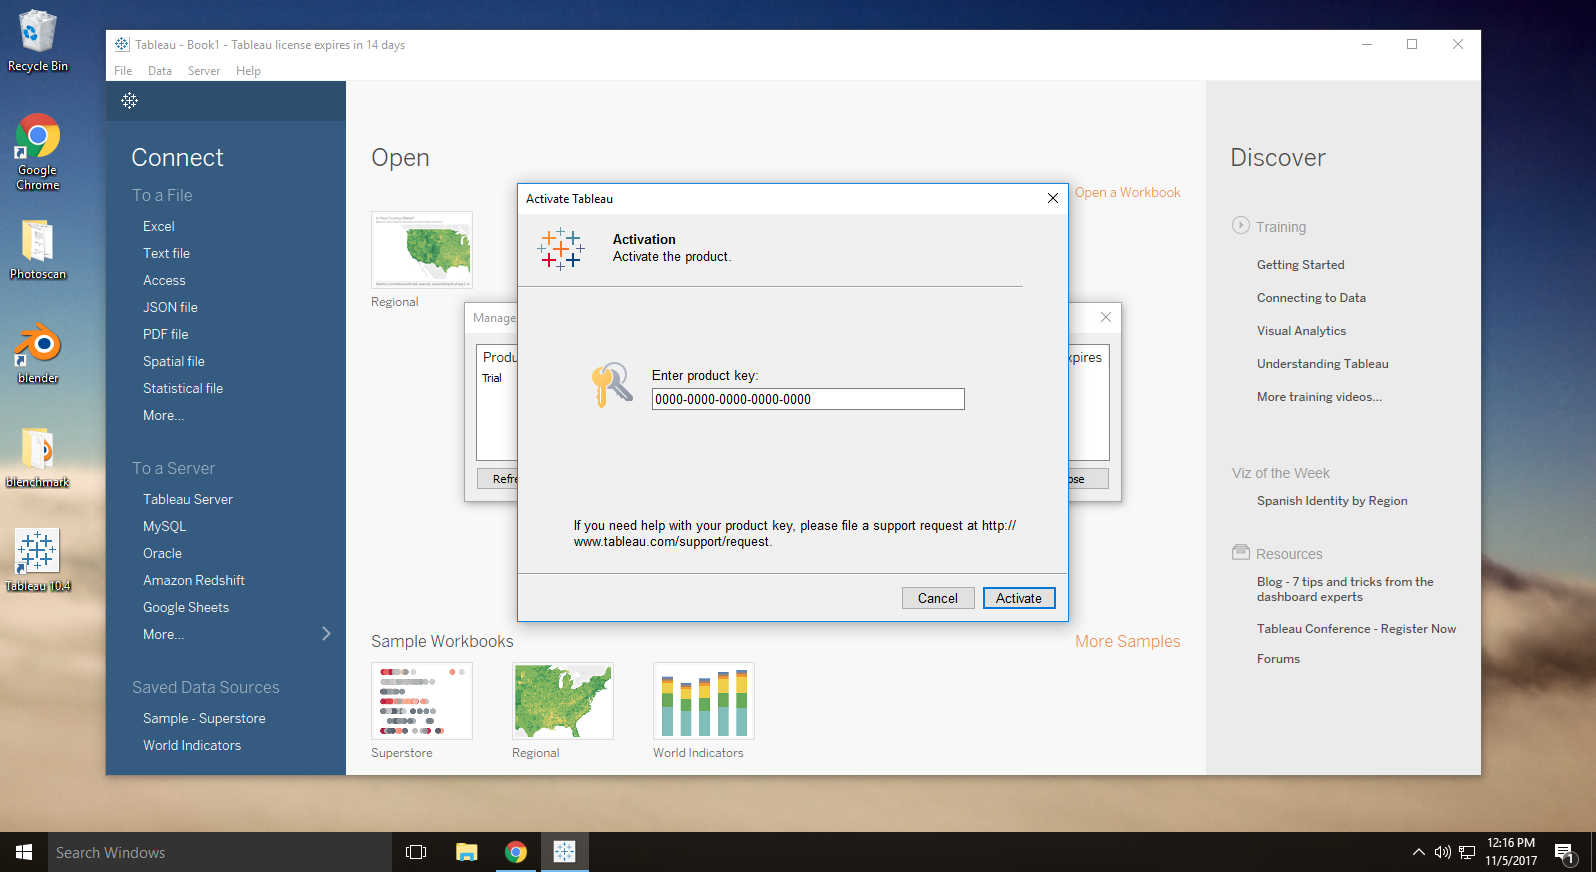The height and width of the screenshot is (872, 1596).
Task: Expand the server connectors More arrow
Action: (326, 634)
